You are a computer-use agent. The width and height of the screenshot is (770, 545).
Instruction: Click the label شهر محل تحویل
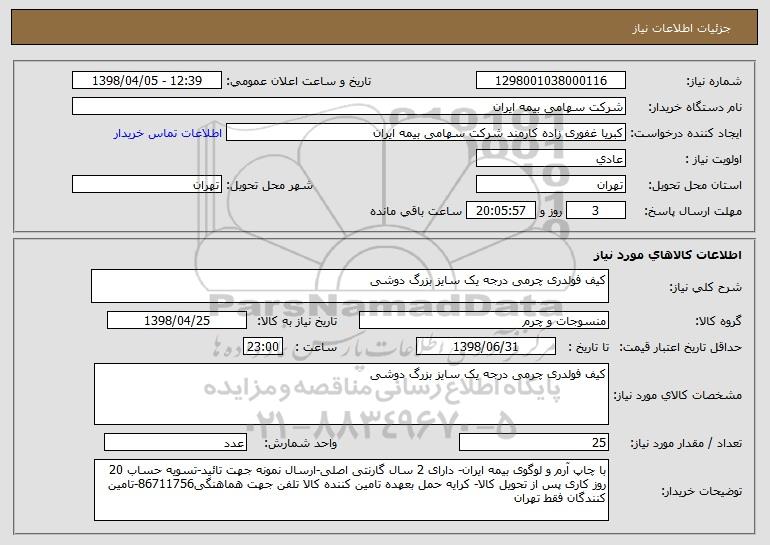[x=269, y=186]
